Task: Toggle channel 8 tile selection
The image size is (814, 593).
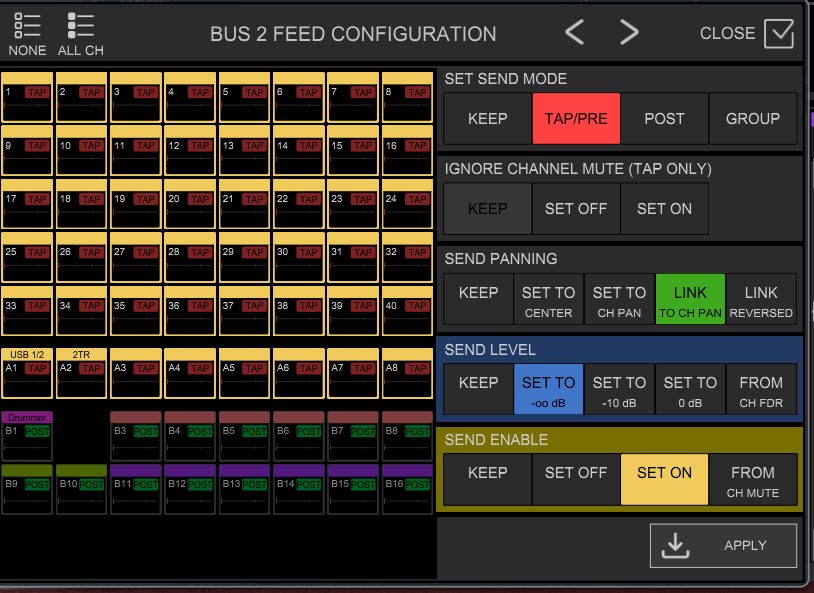Action: click(x=408, y=97)
